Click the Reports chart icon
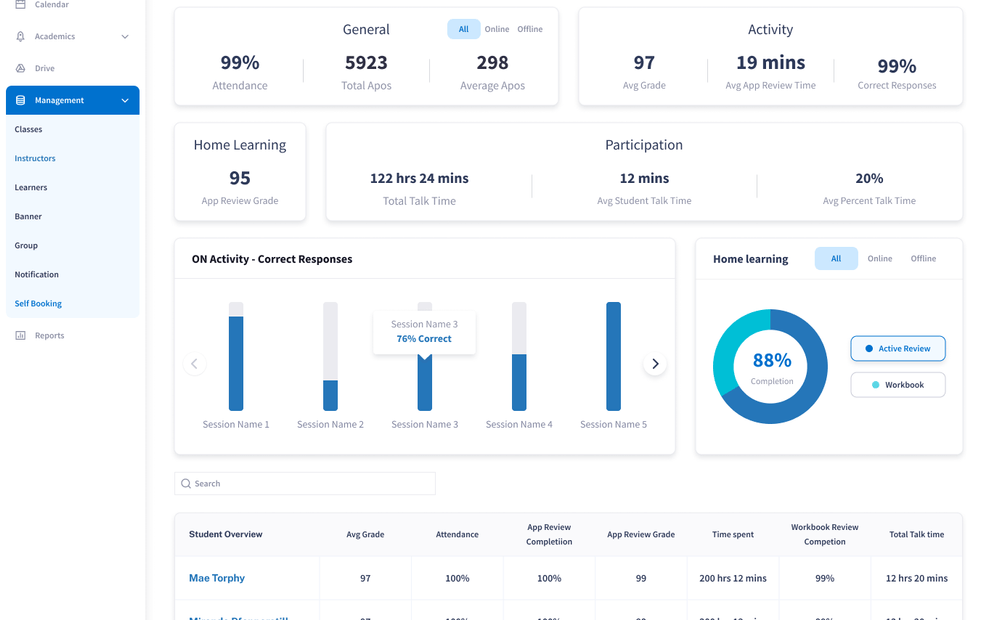992x620 pixels. (20, 336)
